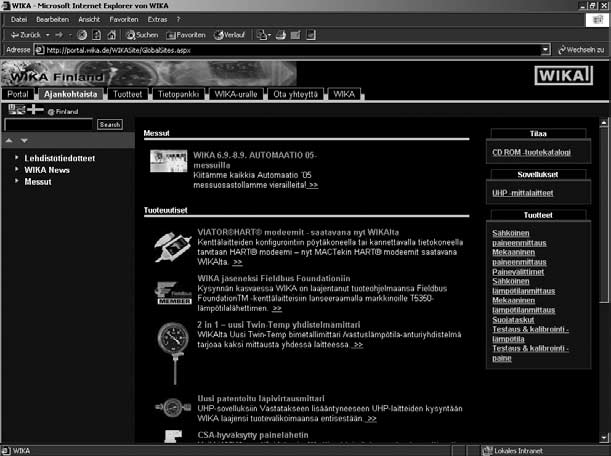Switch to the Portal tab
Screen dimensions: 611x456
click(x=18, y=94)
